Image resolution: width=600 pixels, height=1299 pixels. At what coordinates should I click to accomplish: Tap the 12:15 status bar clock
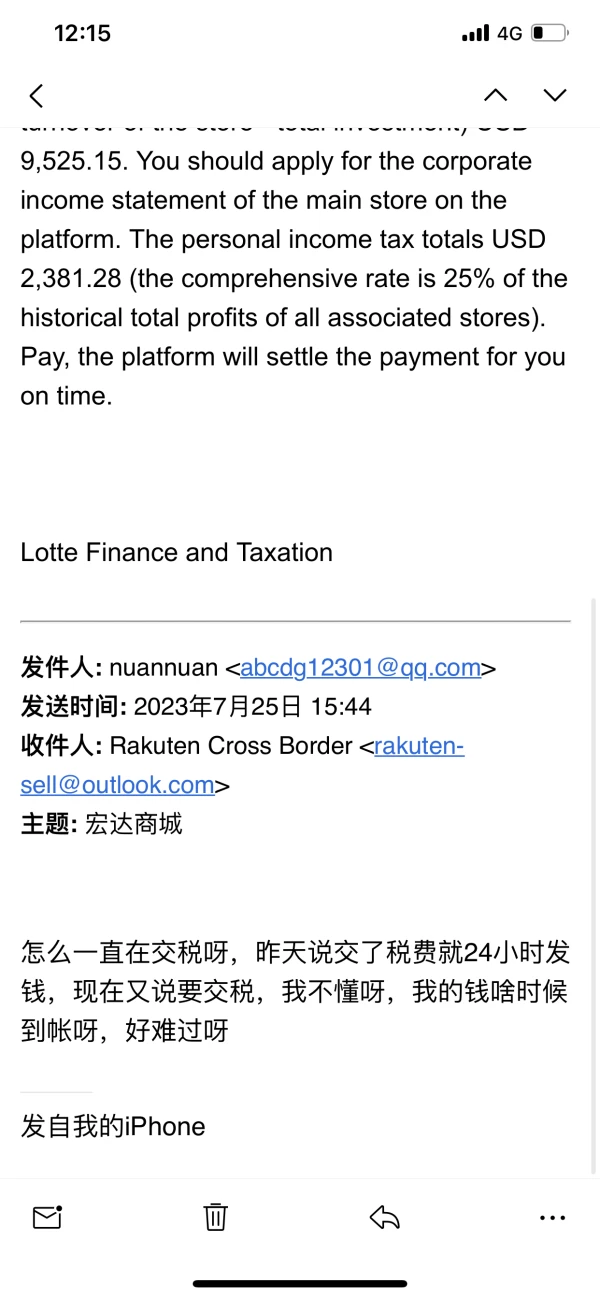[82, 33]
